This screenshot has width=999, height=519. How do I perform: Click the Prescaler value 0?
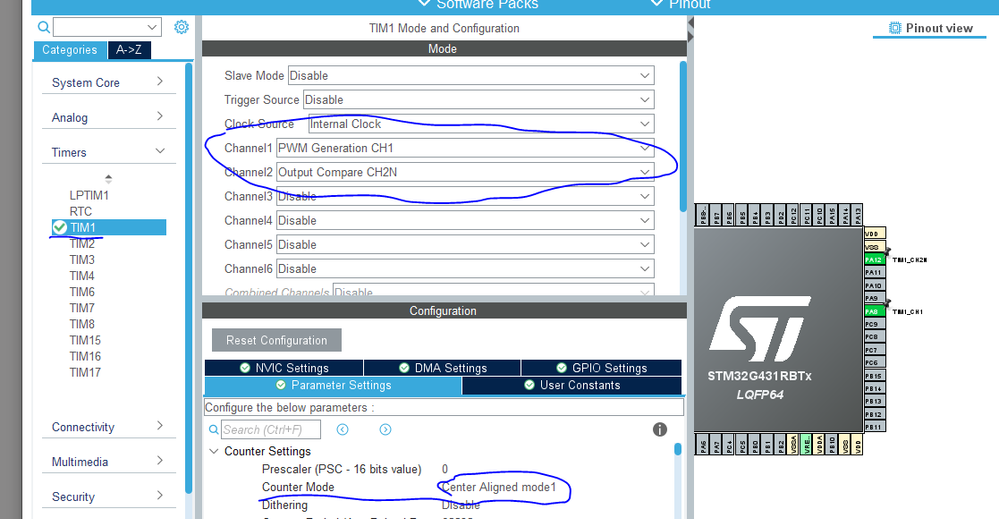click(x=445, y=469)
